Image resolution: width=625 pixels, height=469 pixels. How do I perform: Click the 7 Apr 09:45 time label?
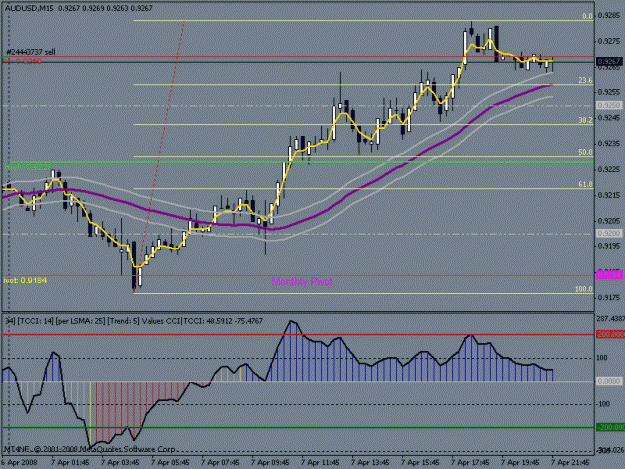tap(270, 463)
